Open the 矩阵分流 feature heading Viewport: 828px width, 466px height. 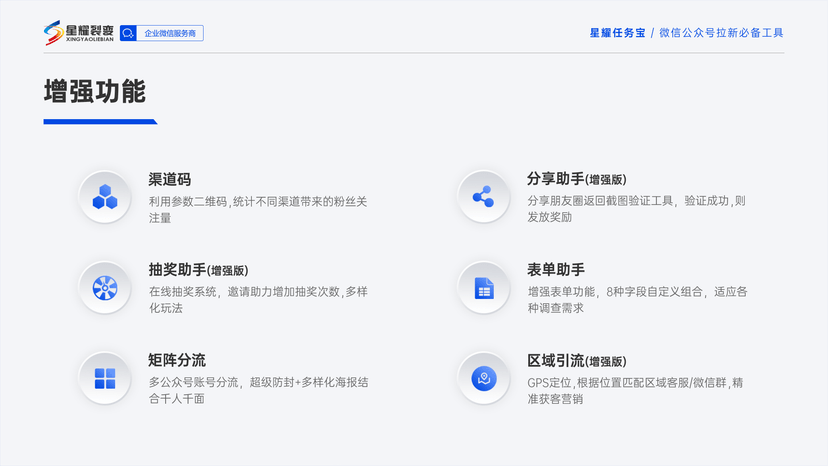(x=177, y=360)
